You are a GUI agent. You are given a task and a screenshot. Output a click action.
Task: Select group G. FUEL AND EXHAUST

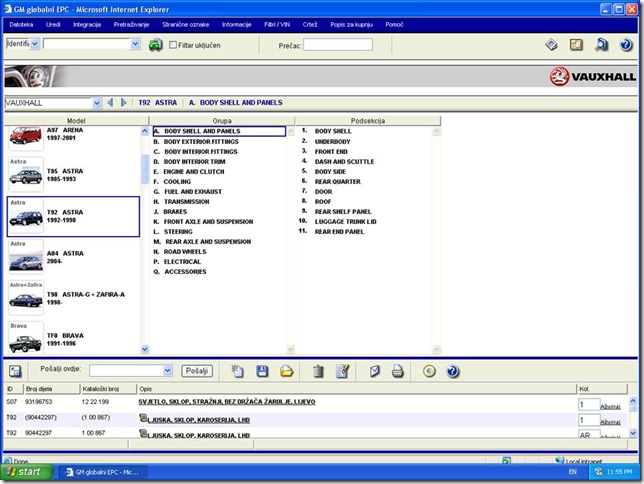coord(188,192)
